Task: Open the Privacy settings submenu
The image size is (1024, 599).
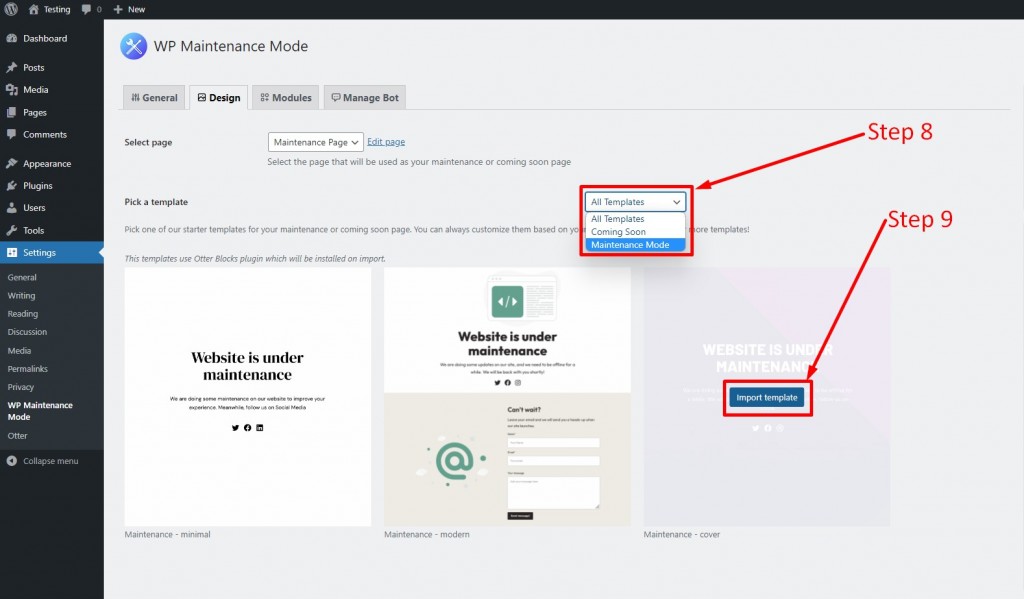Action: coord(21,387)
